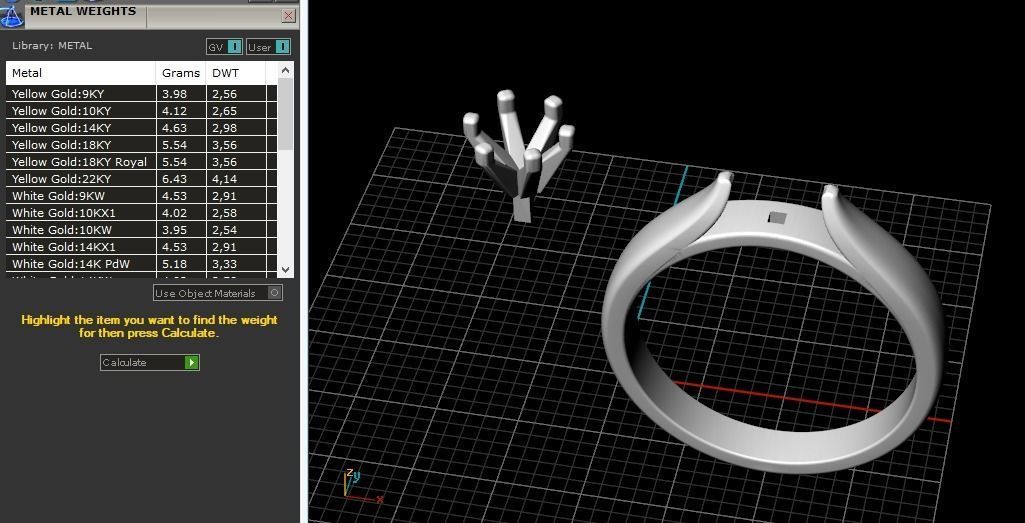The image size is (1025, 523).
Task: Sort by the Grams column header
Action: (181, 73)
